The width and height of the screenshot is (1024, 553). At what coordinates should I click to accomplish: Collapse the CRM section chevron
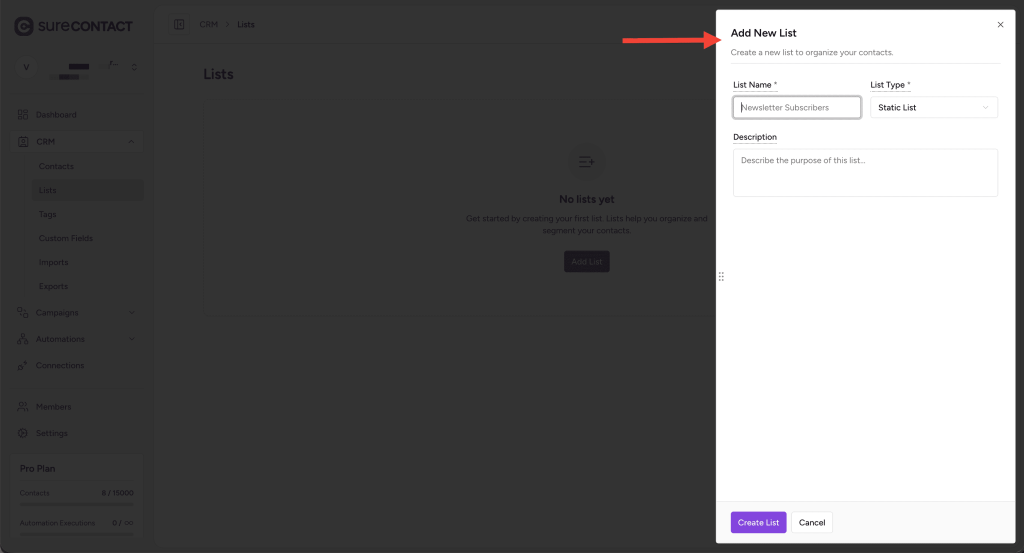131,142
